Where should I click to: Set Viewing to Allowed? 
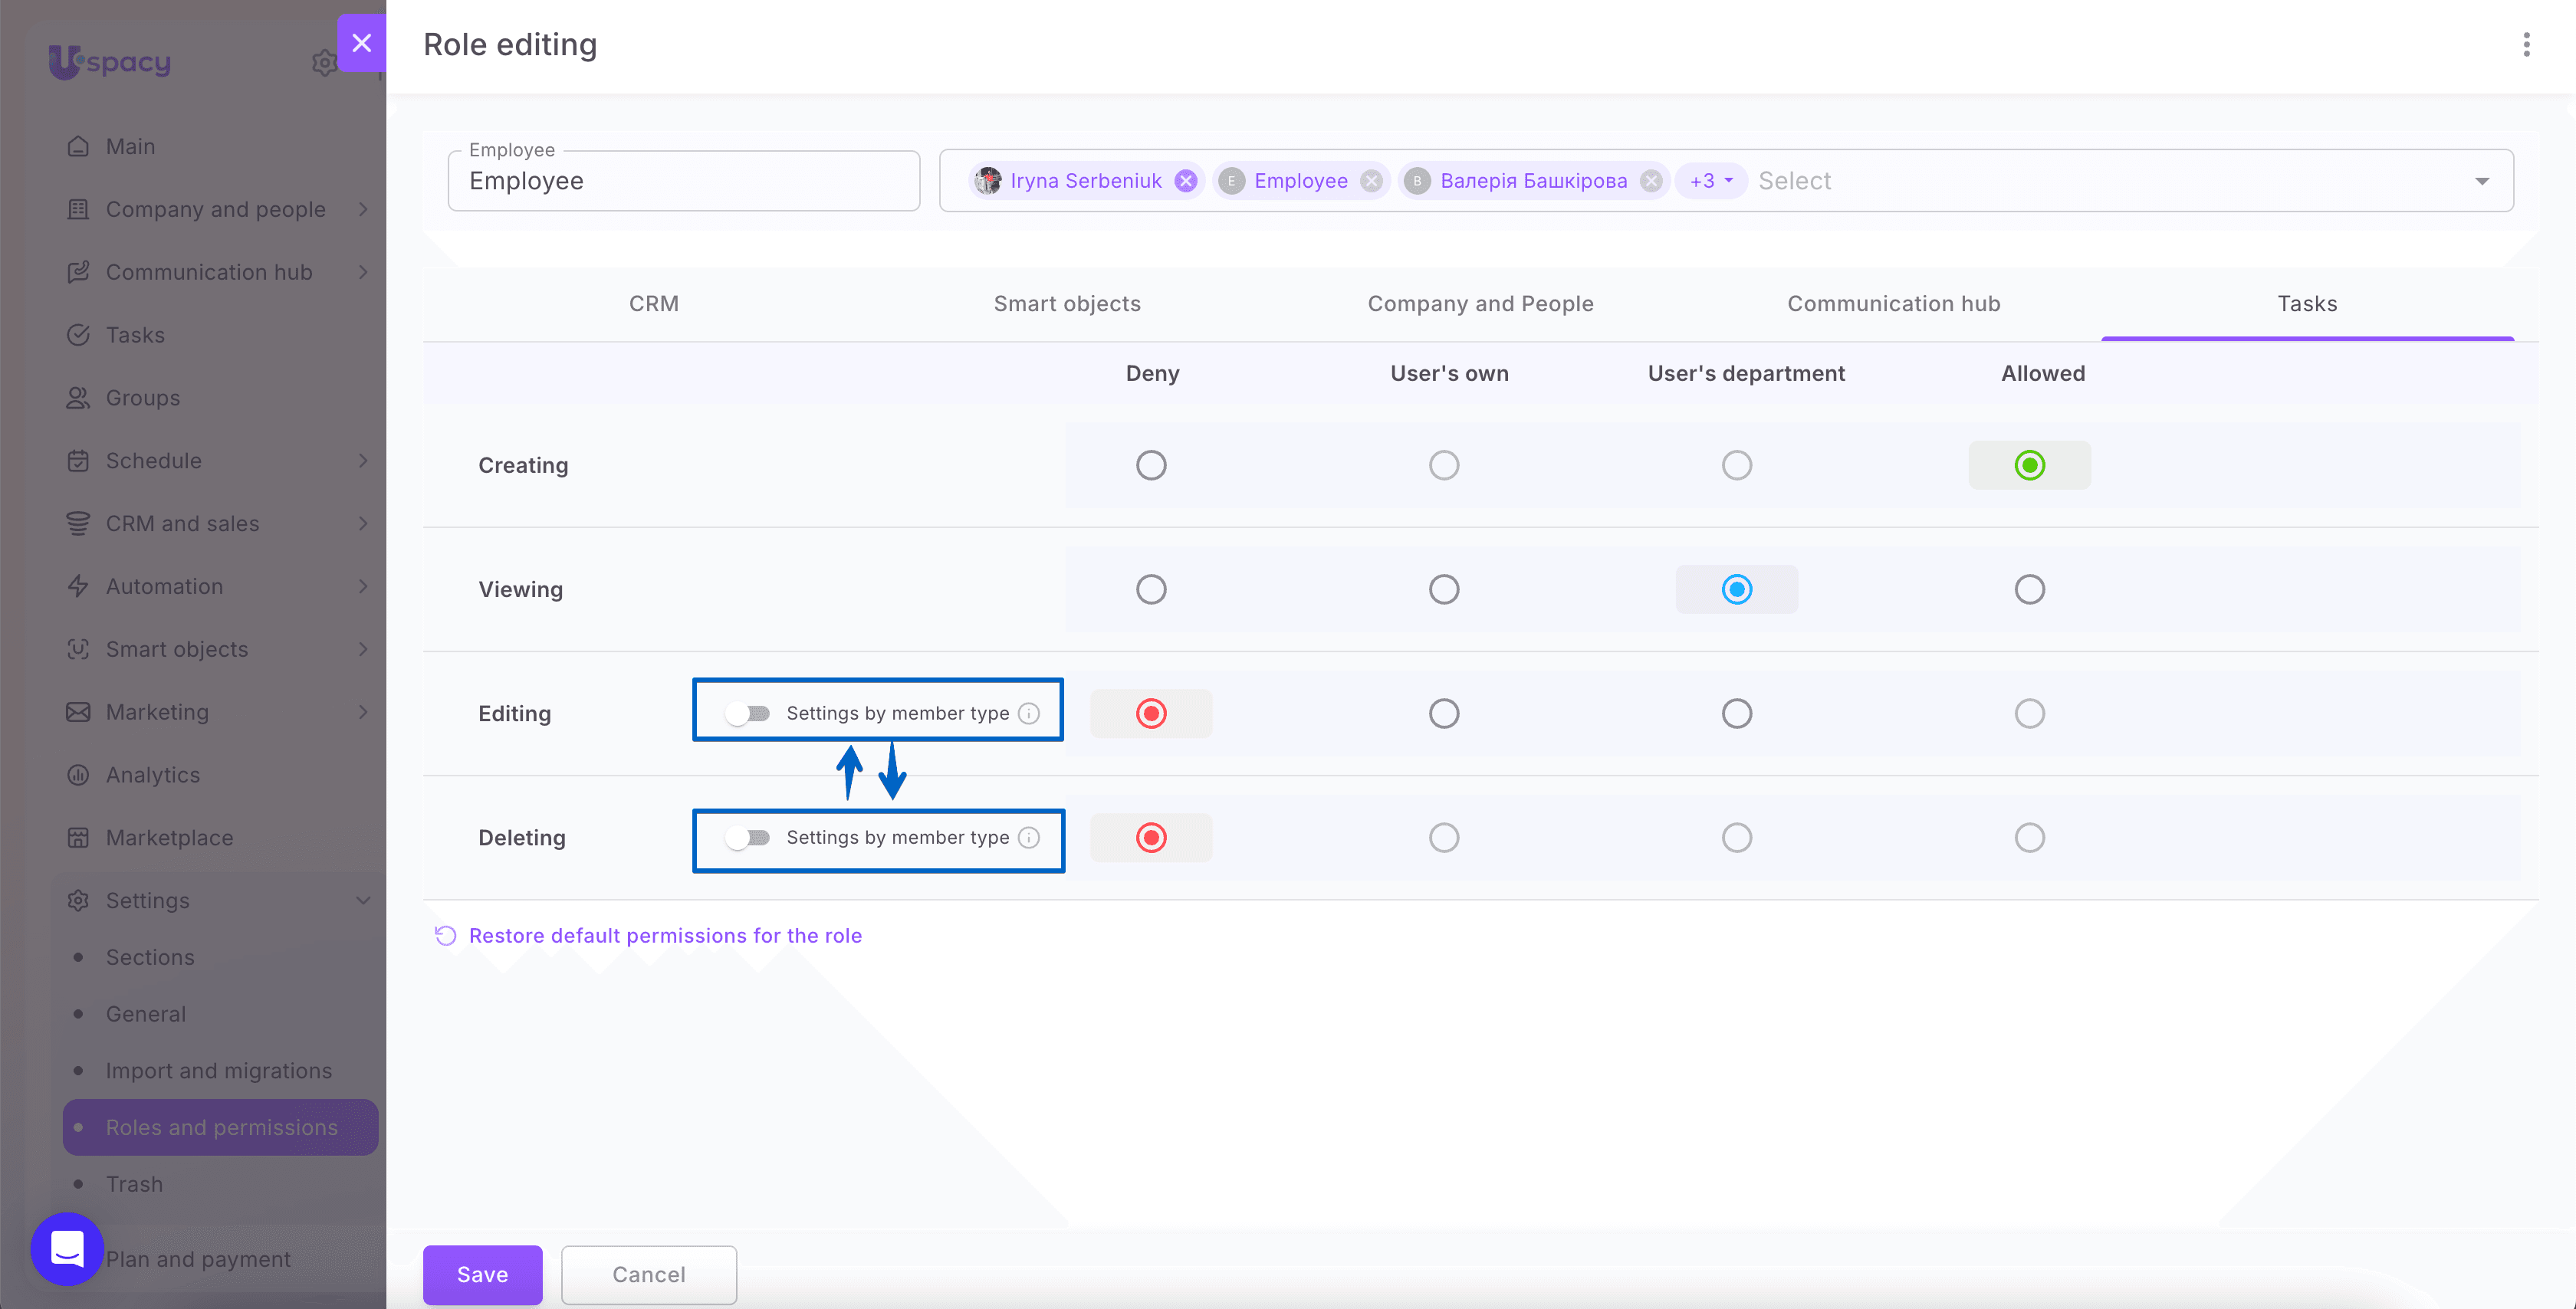tap(2030, 589)
